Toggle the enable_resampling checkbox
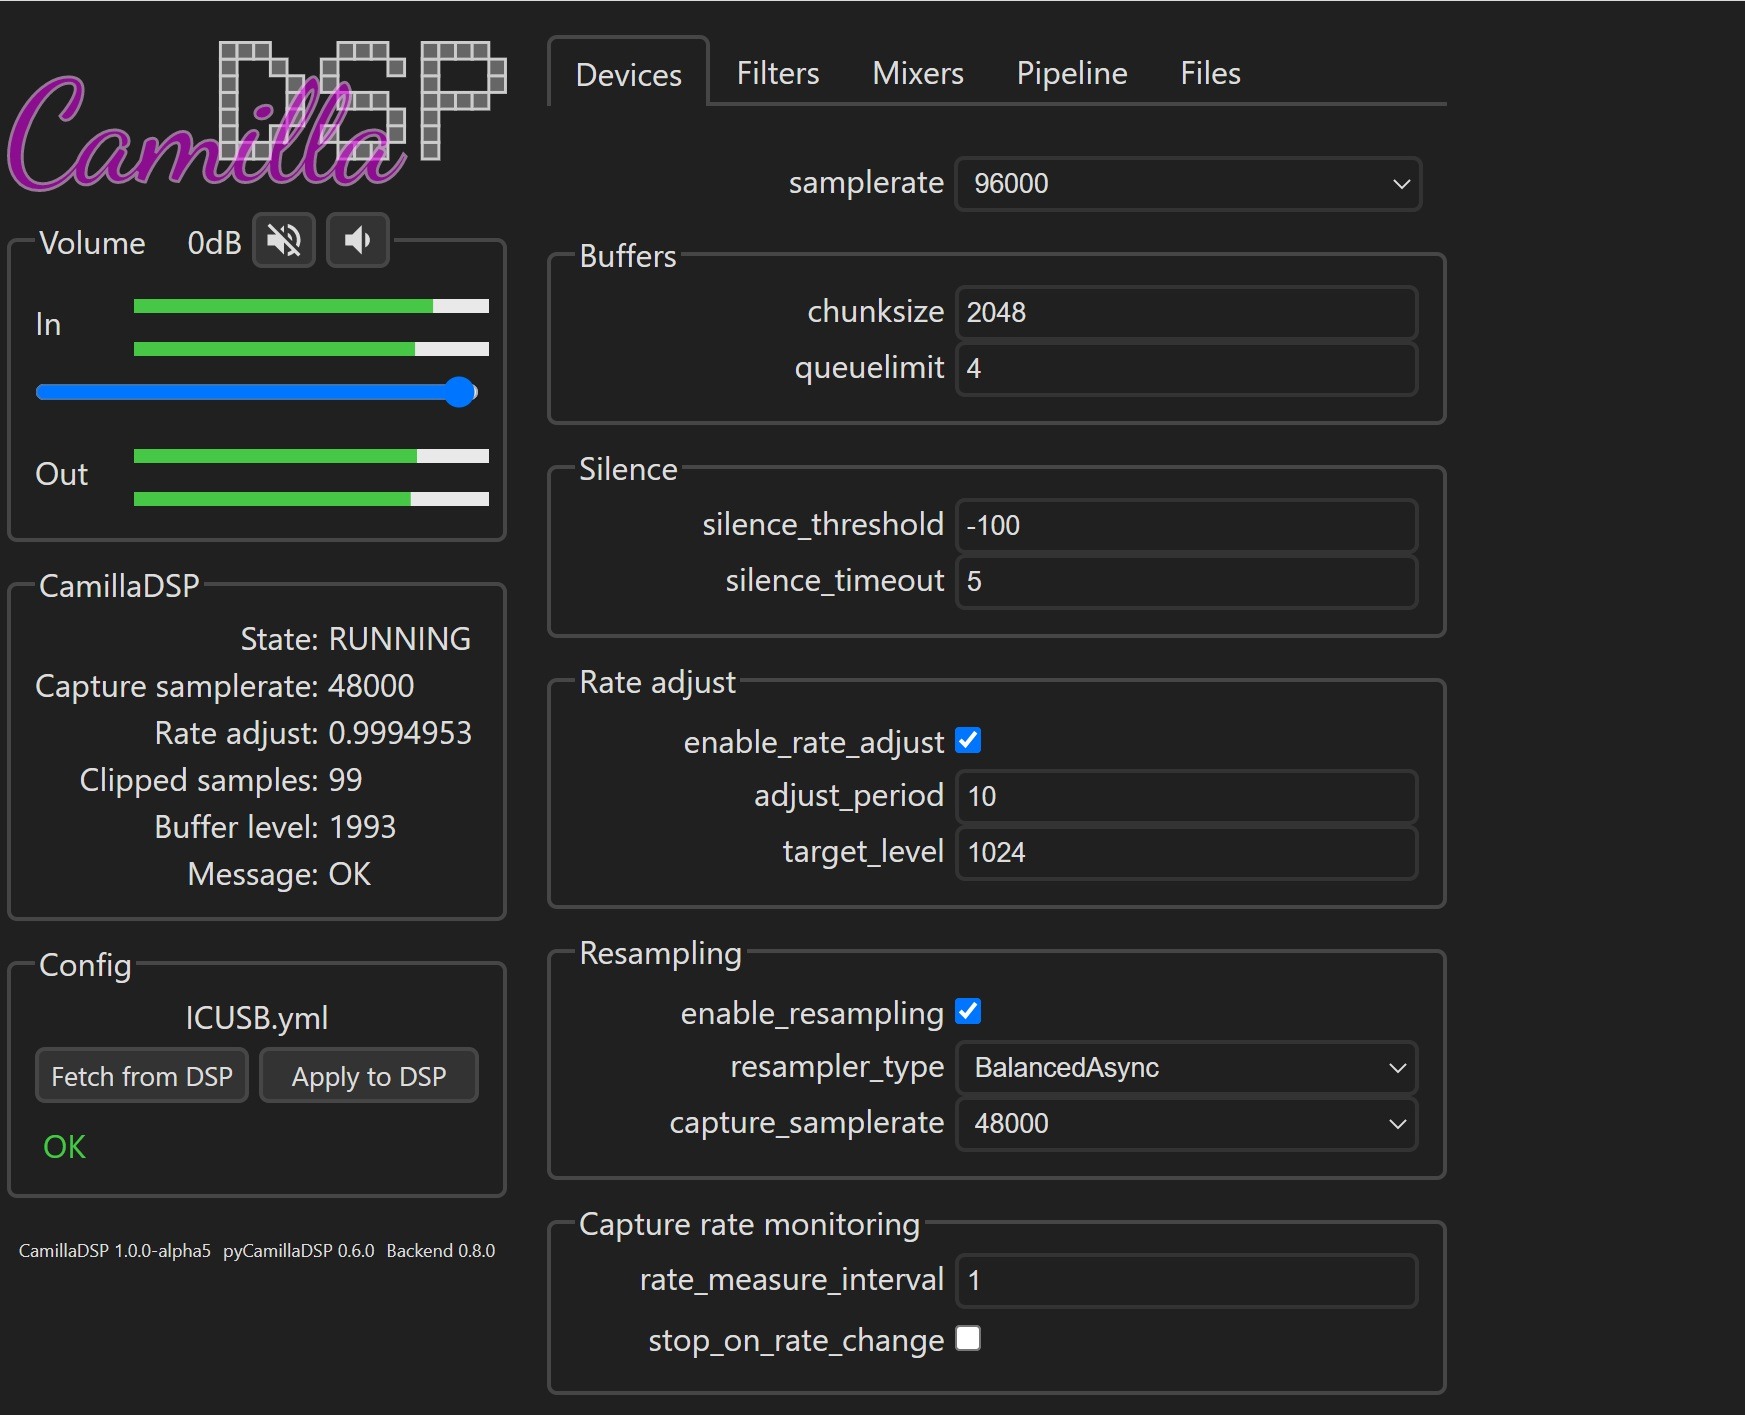The width and height of the screenshot is (1745, 1415). tap(968, 1011)
